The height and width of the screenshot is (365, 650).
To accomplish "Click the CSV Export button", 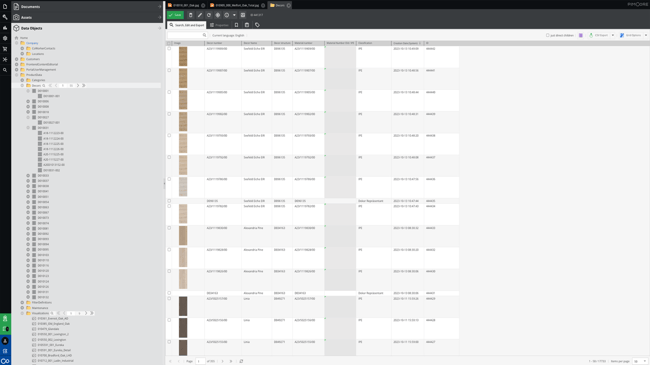I will coord(599,35).
